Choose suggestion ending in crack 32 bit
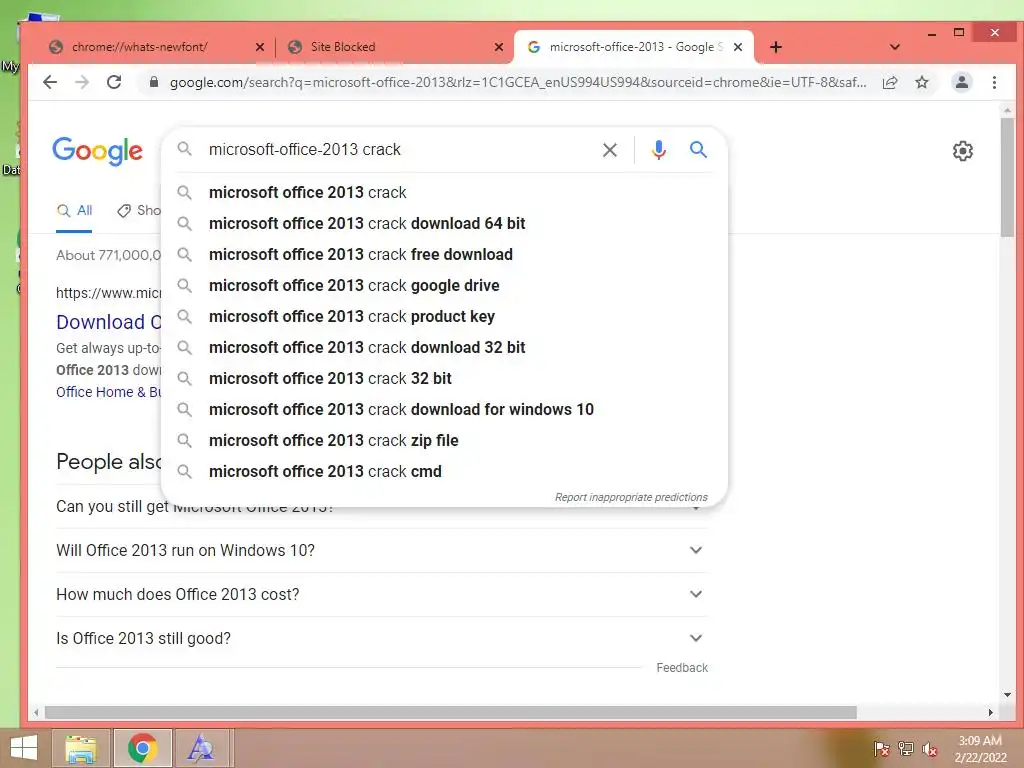This screenshot has width=1024, height=768. (444, 379)
